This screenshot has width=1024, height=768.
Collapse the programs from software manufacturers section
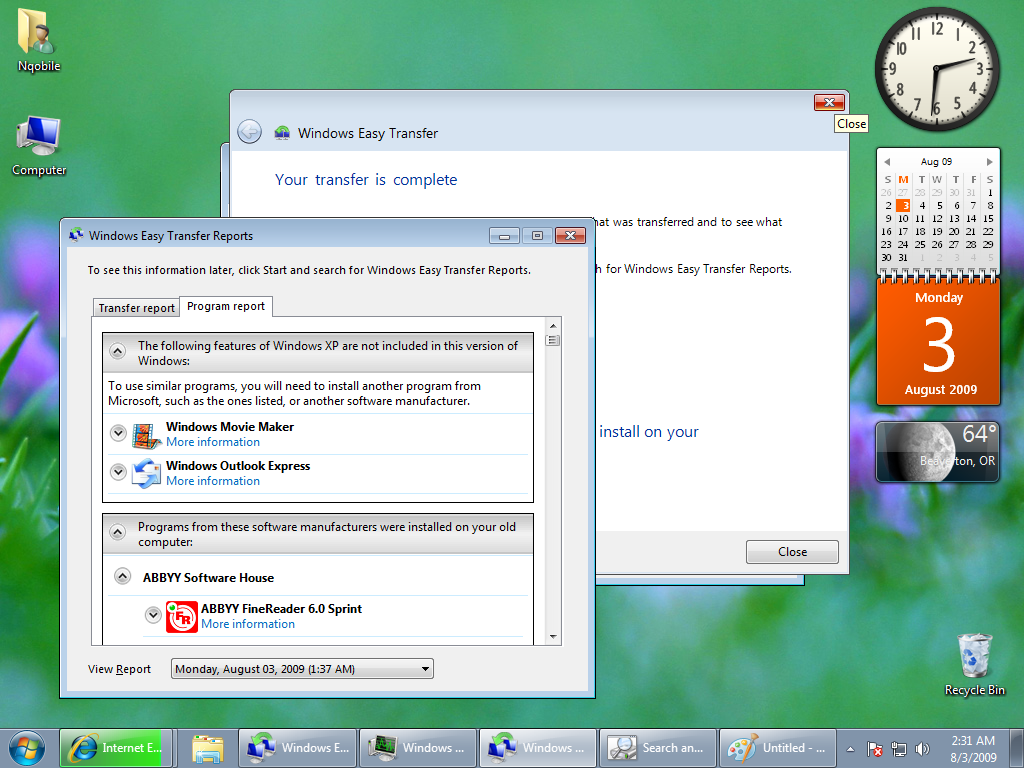pos(118,532)
